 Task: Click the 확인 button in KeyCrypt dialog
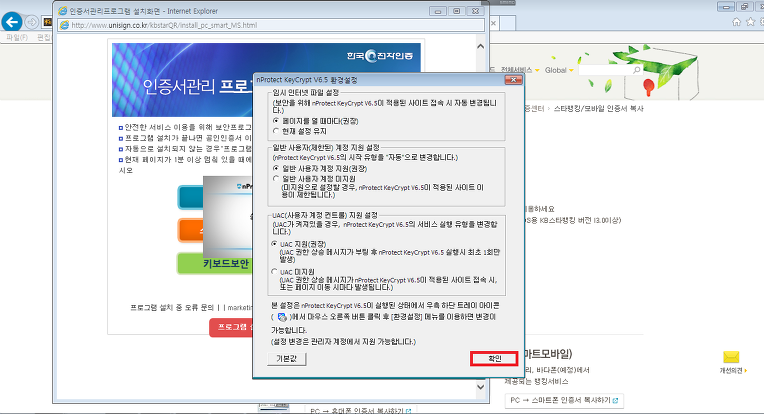tap(494, 358)
